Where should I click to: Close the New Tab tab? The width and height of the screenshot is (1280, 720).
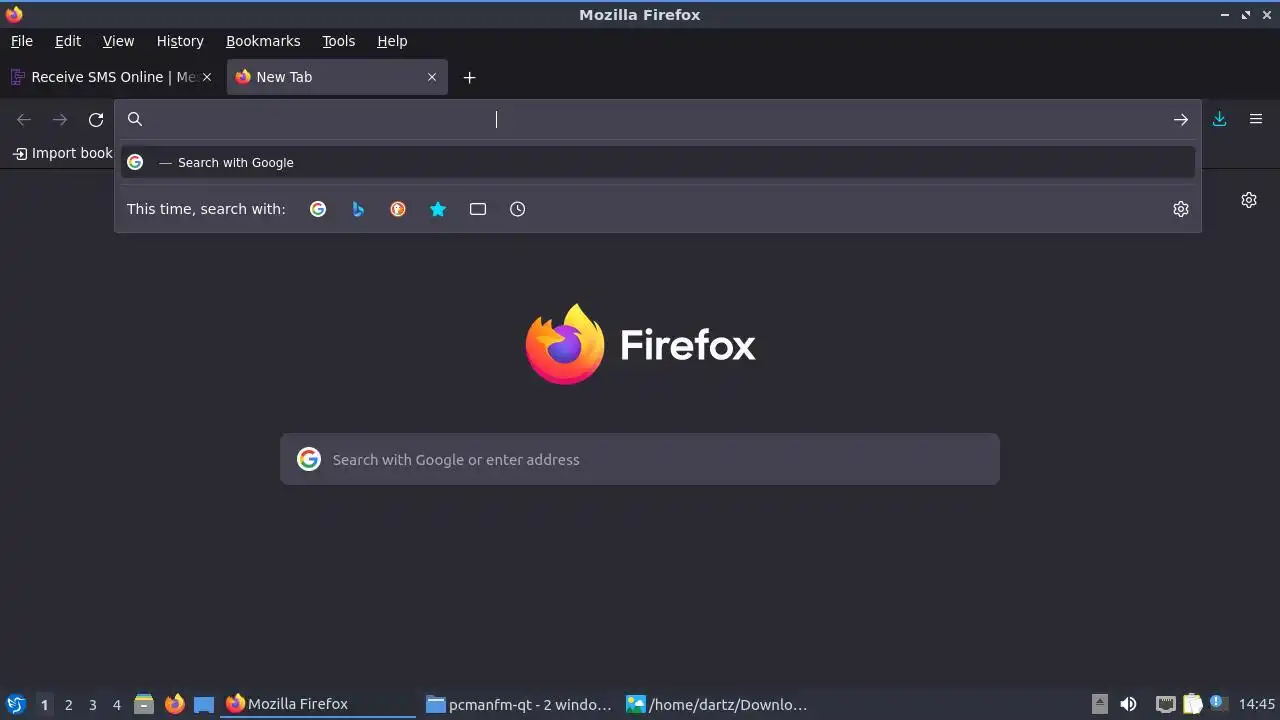click(x=432, y=77)
